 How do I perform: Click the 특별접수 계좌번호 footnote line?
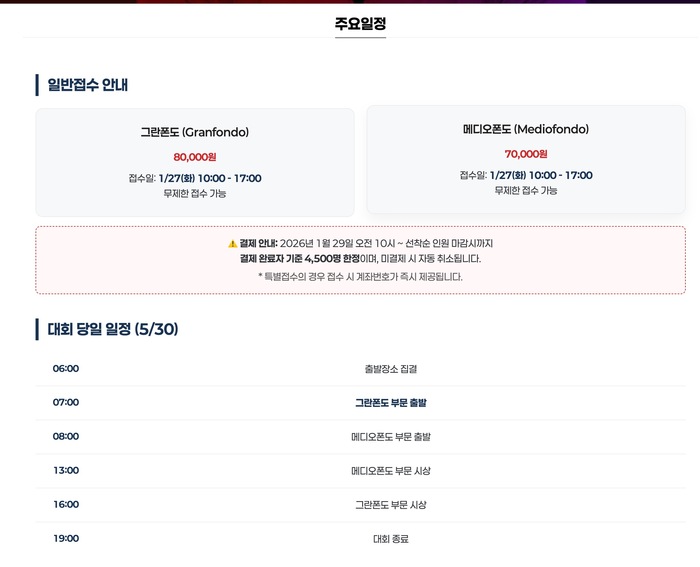(360, 277)
